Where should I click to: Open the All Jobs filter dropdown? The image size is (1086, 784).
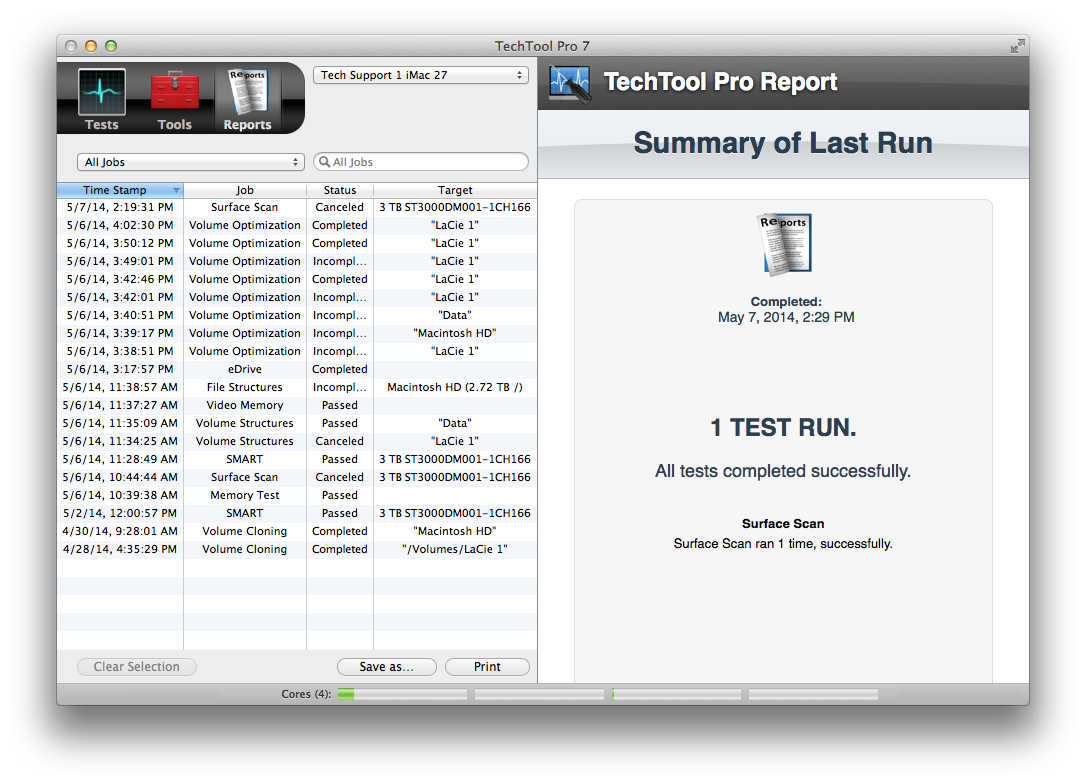pos(190,162)
